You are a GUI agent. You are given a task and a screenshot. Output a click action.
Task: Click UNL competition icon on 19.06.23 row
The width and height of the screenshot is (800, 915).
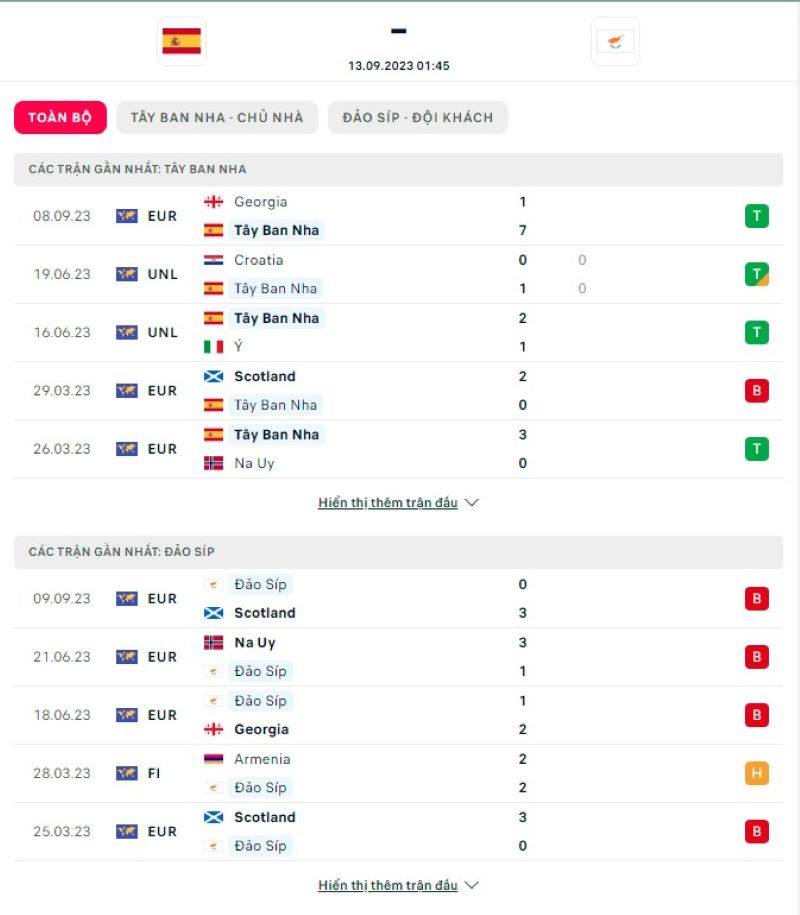pyautogui.click(x=127, y=274)
